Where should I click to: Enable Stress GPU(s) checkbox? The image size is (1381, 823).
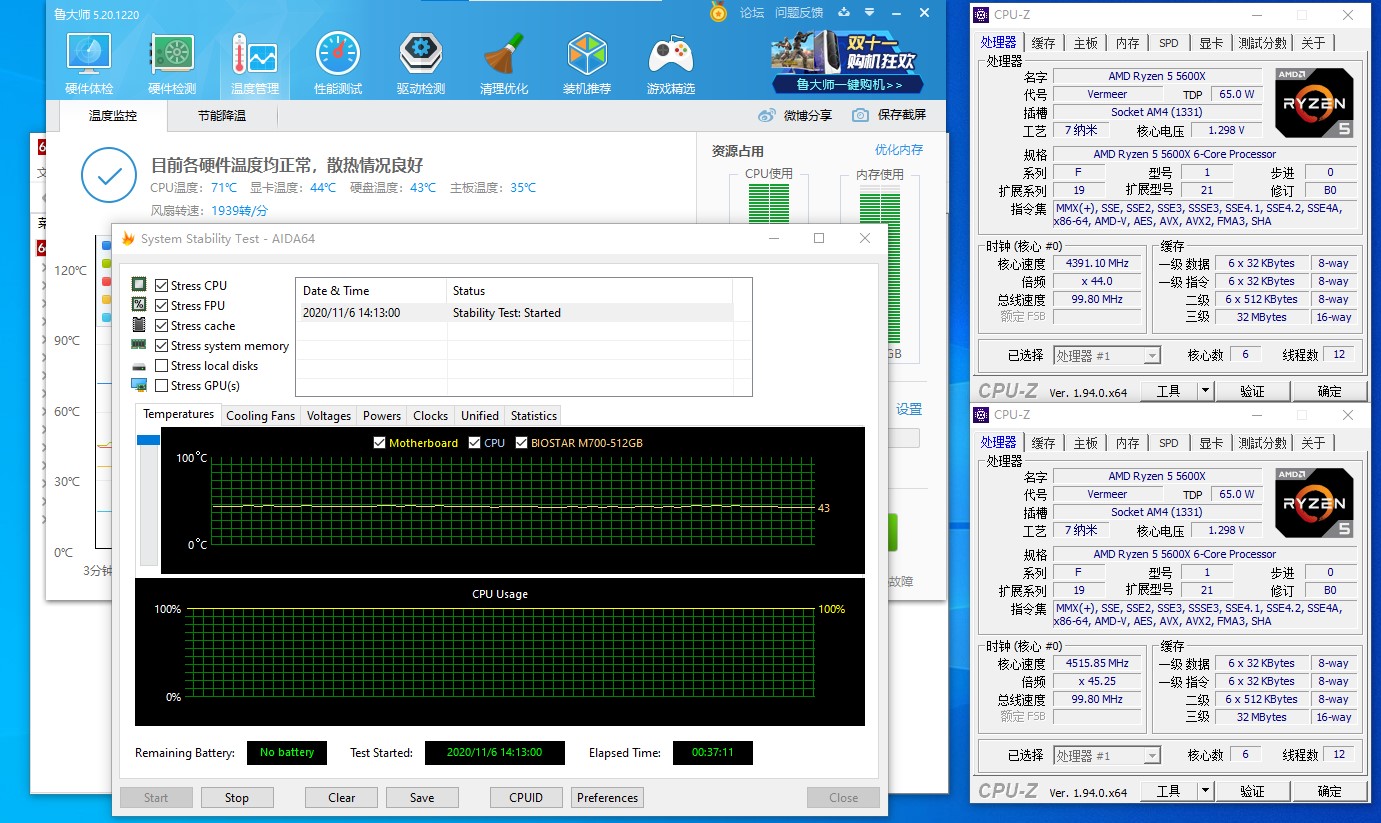(162, 385)
